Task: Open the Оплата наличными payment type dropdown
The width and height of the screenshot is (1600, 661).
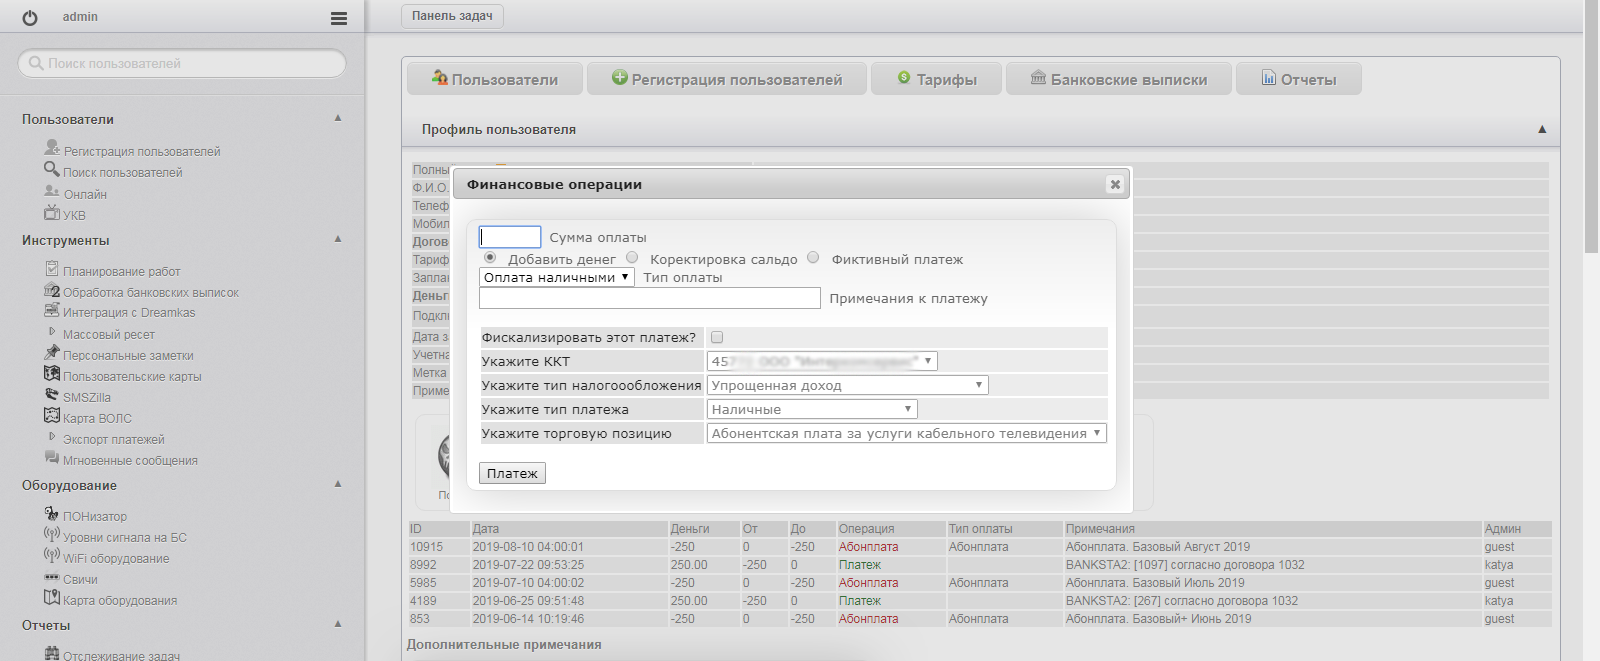Action: [557, 277]
